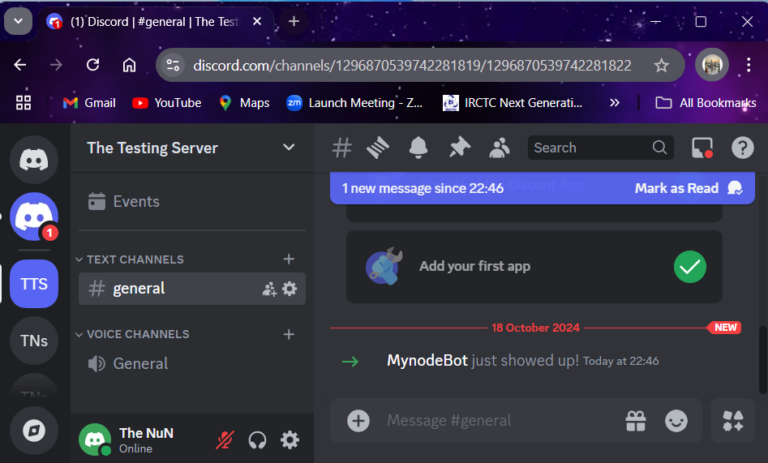768x463 pixels.
Task: Go to browser home page
Action: coord(129,65)
